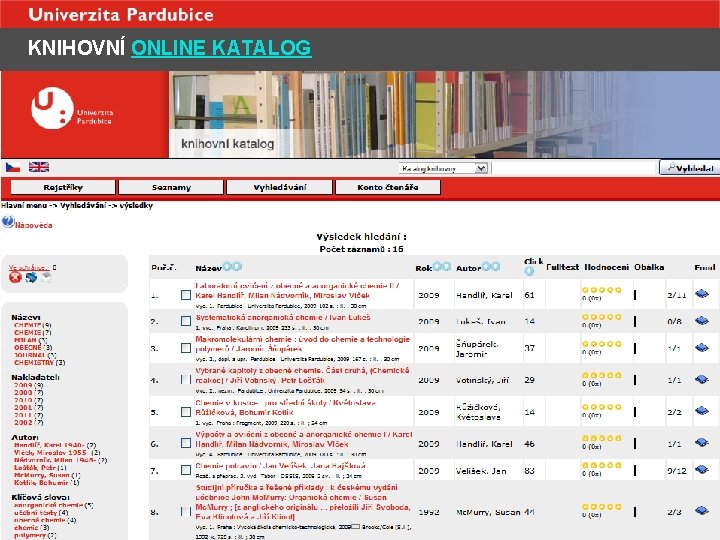This screenshot has width=720, height=540.
Task: Click the white clipboard icon under Ve schránce
Action: pyautogui.click(x=46, y=277)
